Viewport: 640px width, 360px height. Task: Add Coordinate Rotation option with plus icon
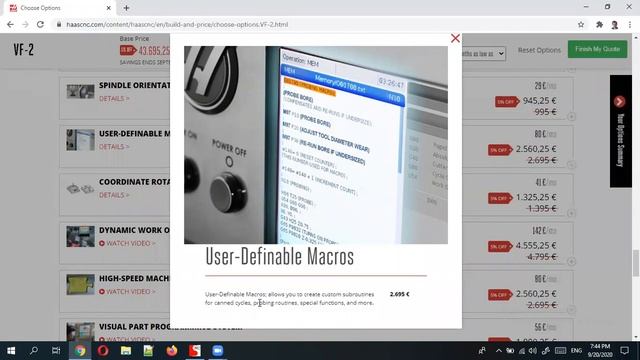(571, 213)
